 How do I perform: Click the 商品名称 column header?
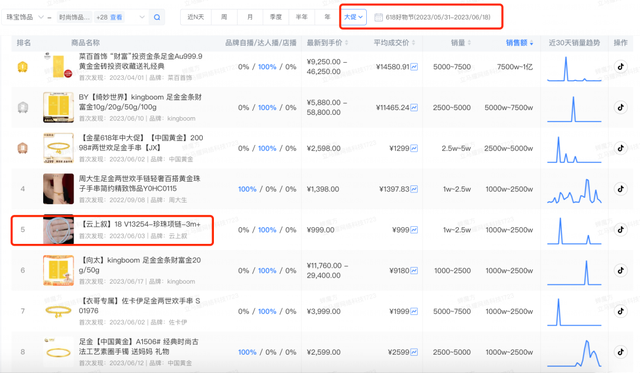(85, 42)
